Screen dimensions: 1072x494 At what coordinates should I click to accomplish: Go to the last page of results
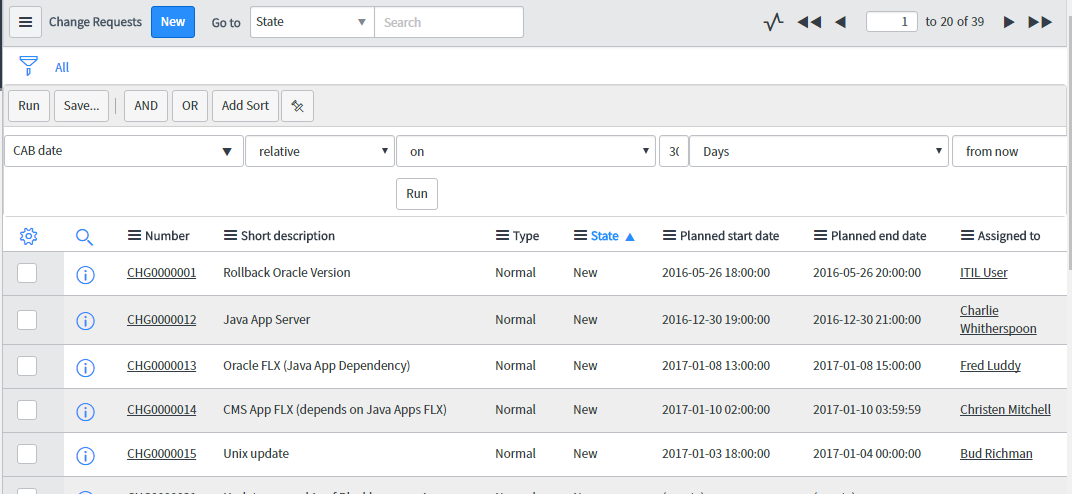[x=1040, y=22]
